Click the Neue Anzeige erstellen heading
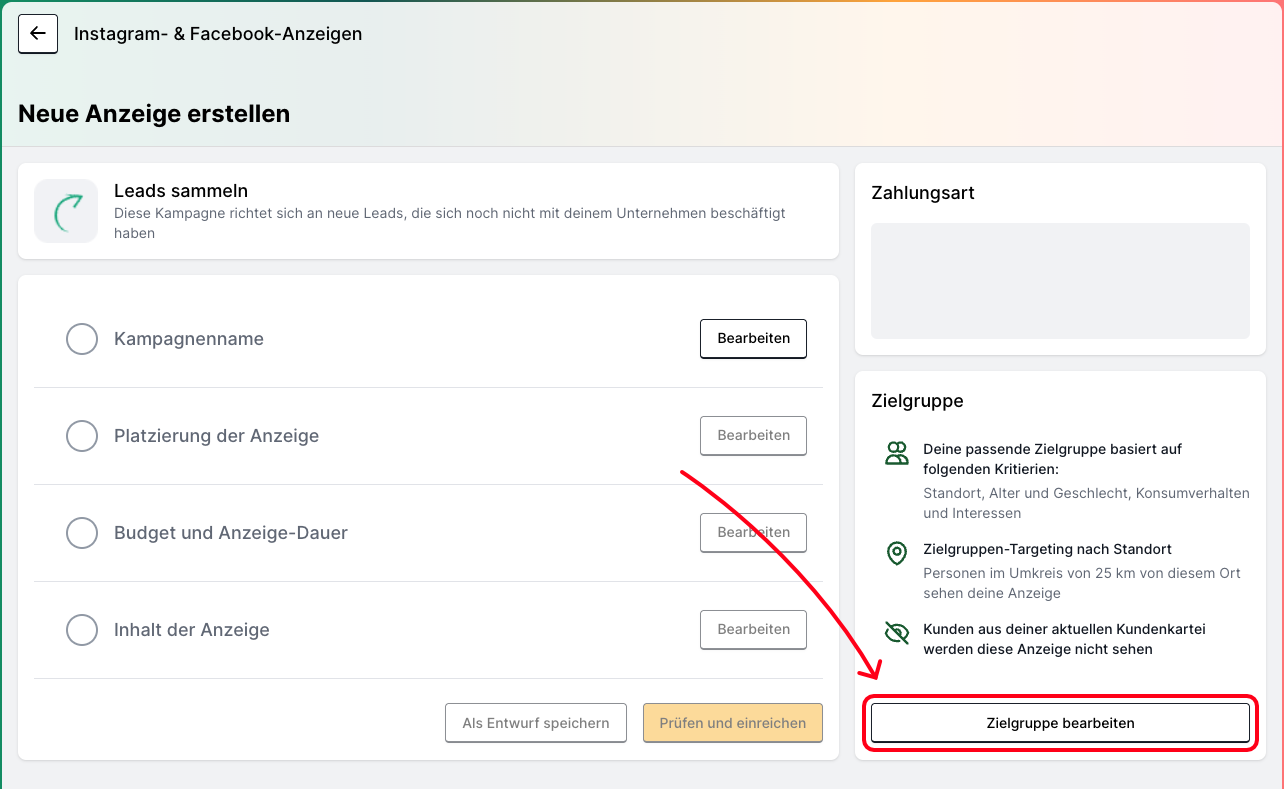The height and width of the screenshot is (789, 1284). (154, 114)
